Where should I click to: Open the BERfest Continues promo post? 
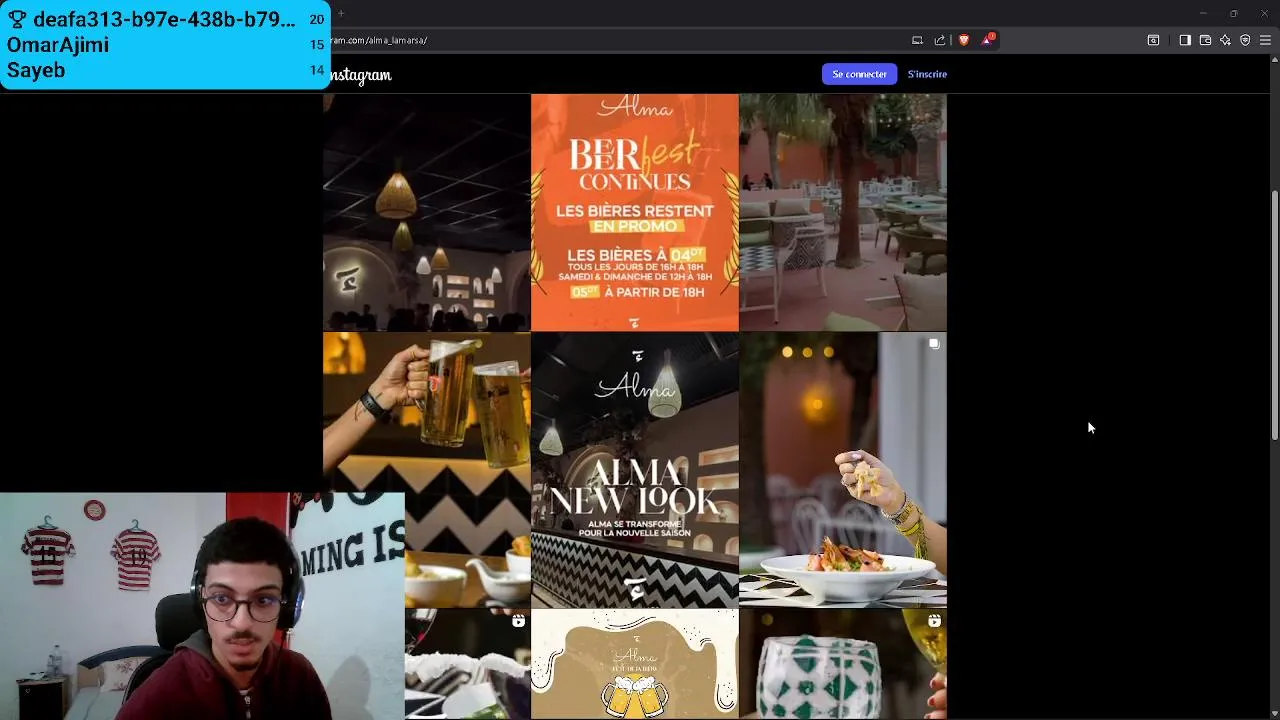click(635, 212)
